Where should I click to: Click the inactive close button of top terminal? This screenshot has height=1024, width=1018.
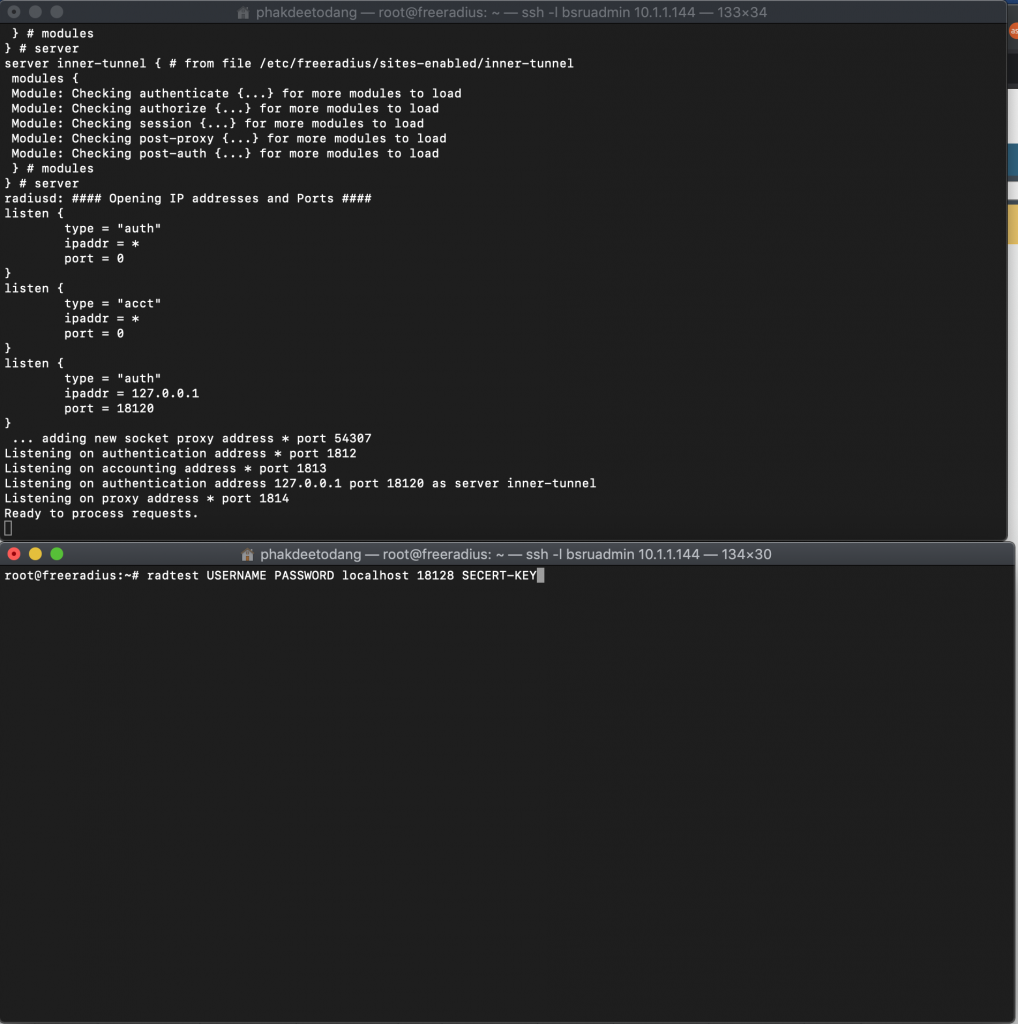[x=14, y=12]
